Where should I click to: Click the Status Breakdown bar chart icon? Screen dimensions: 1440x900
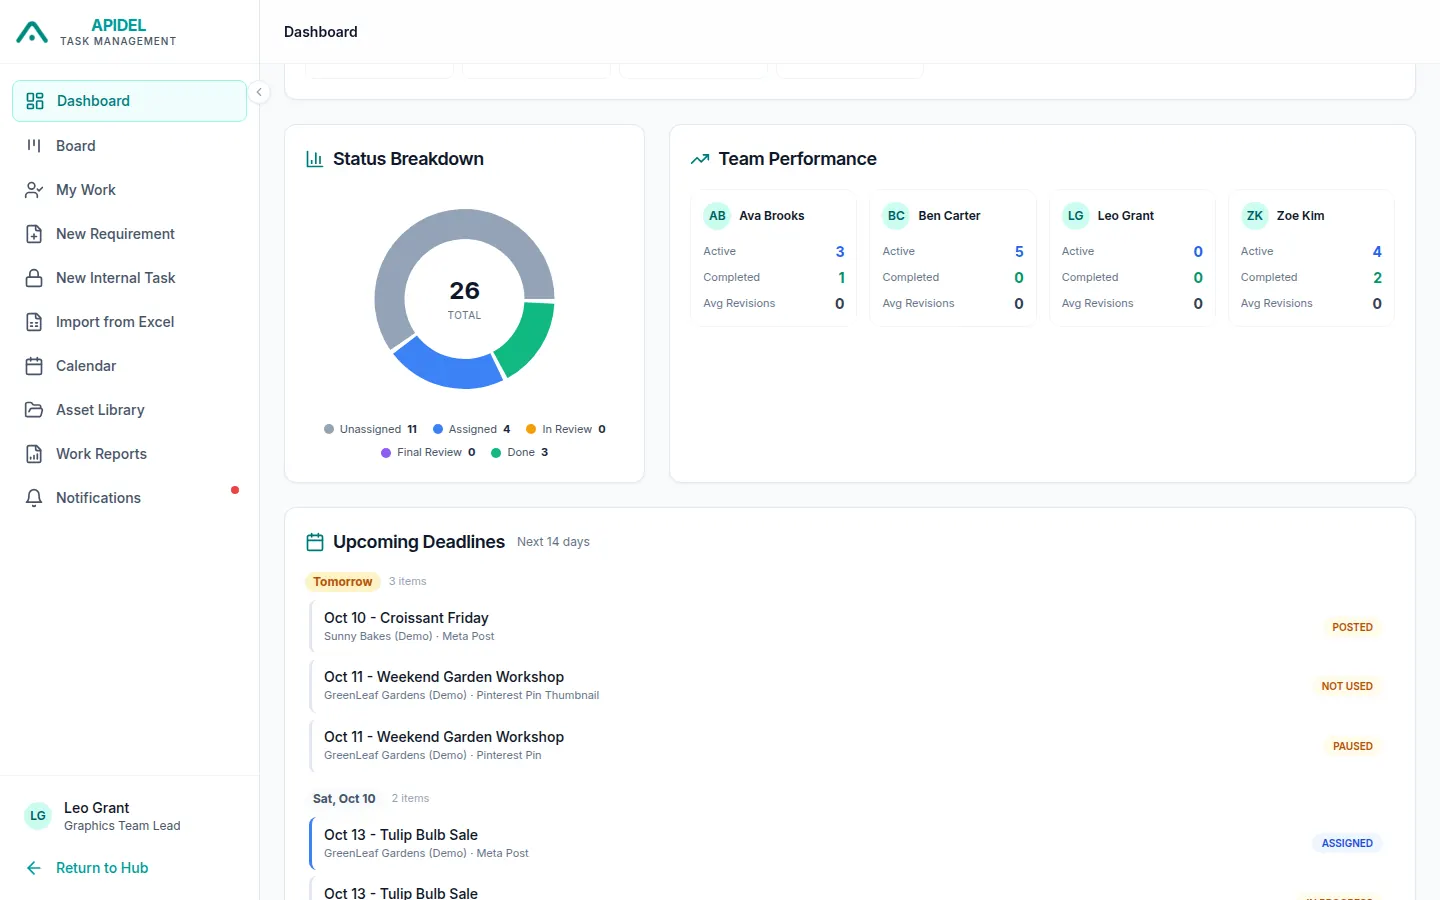(314, 159)
